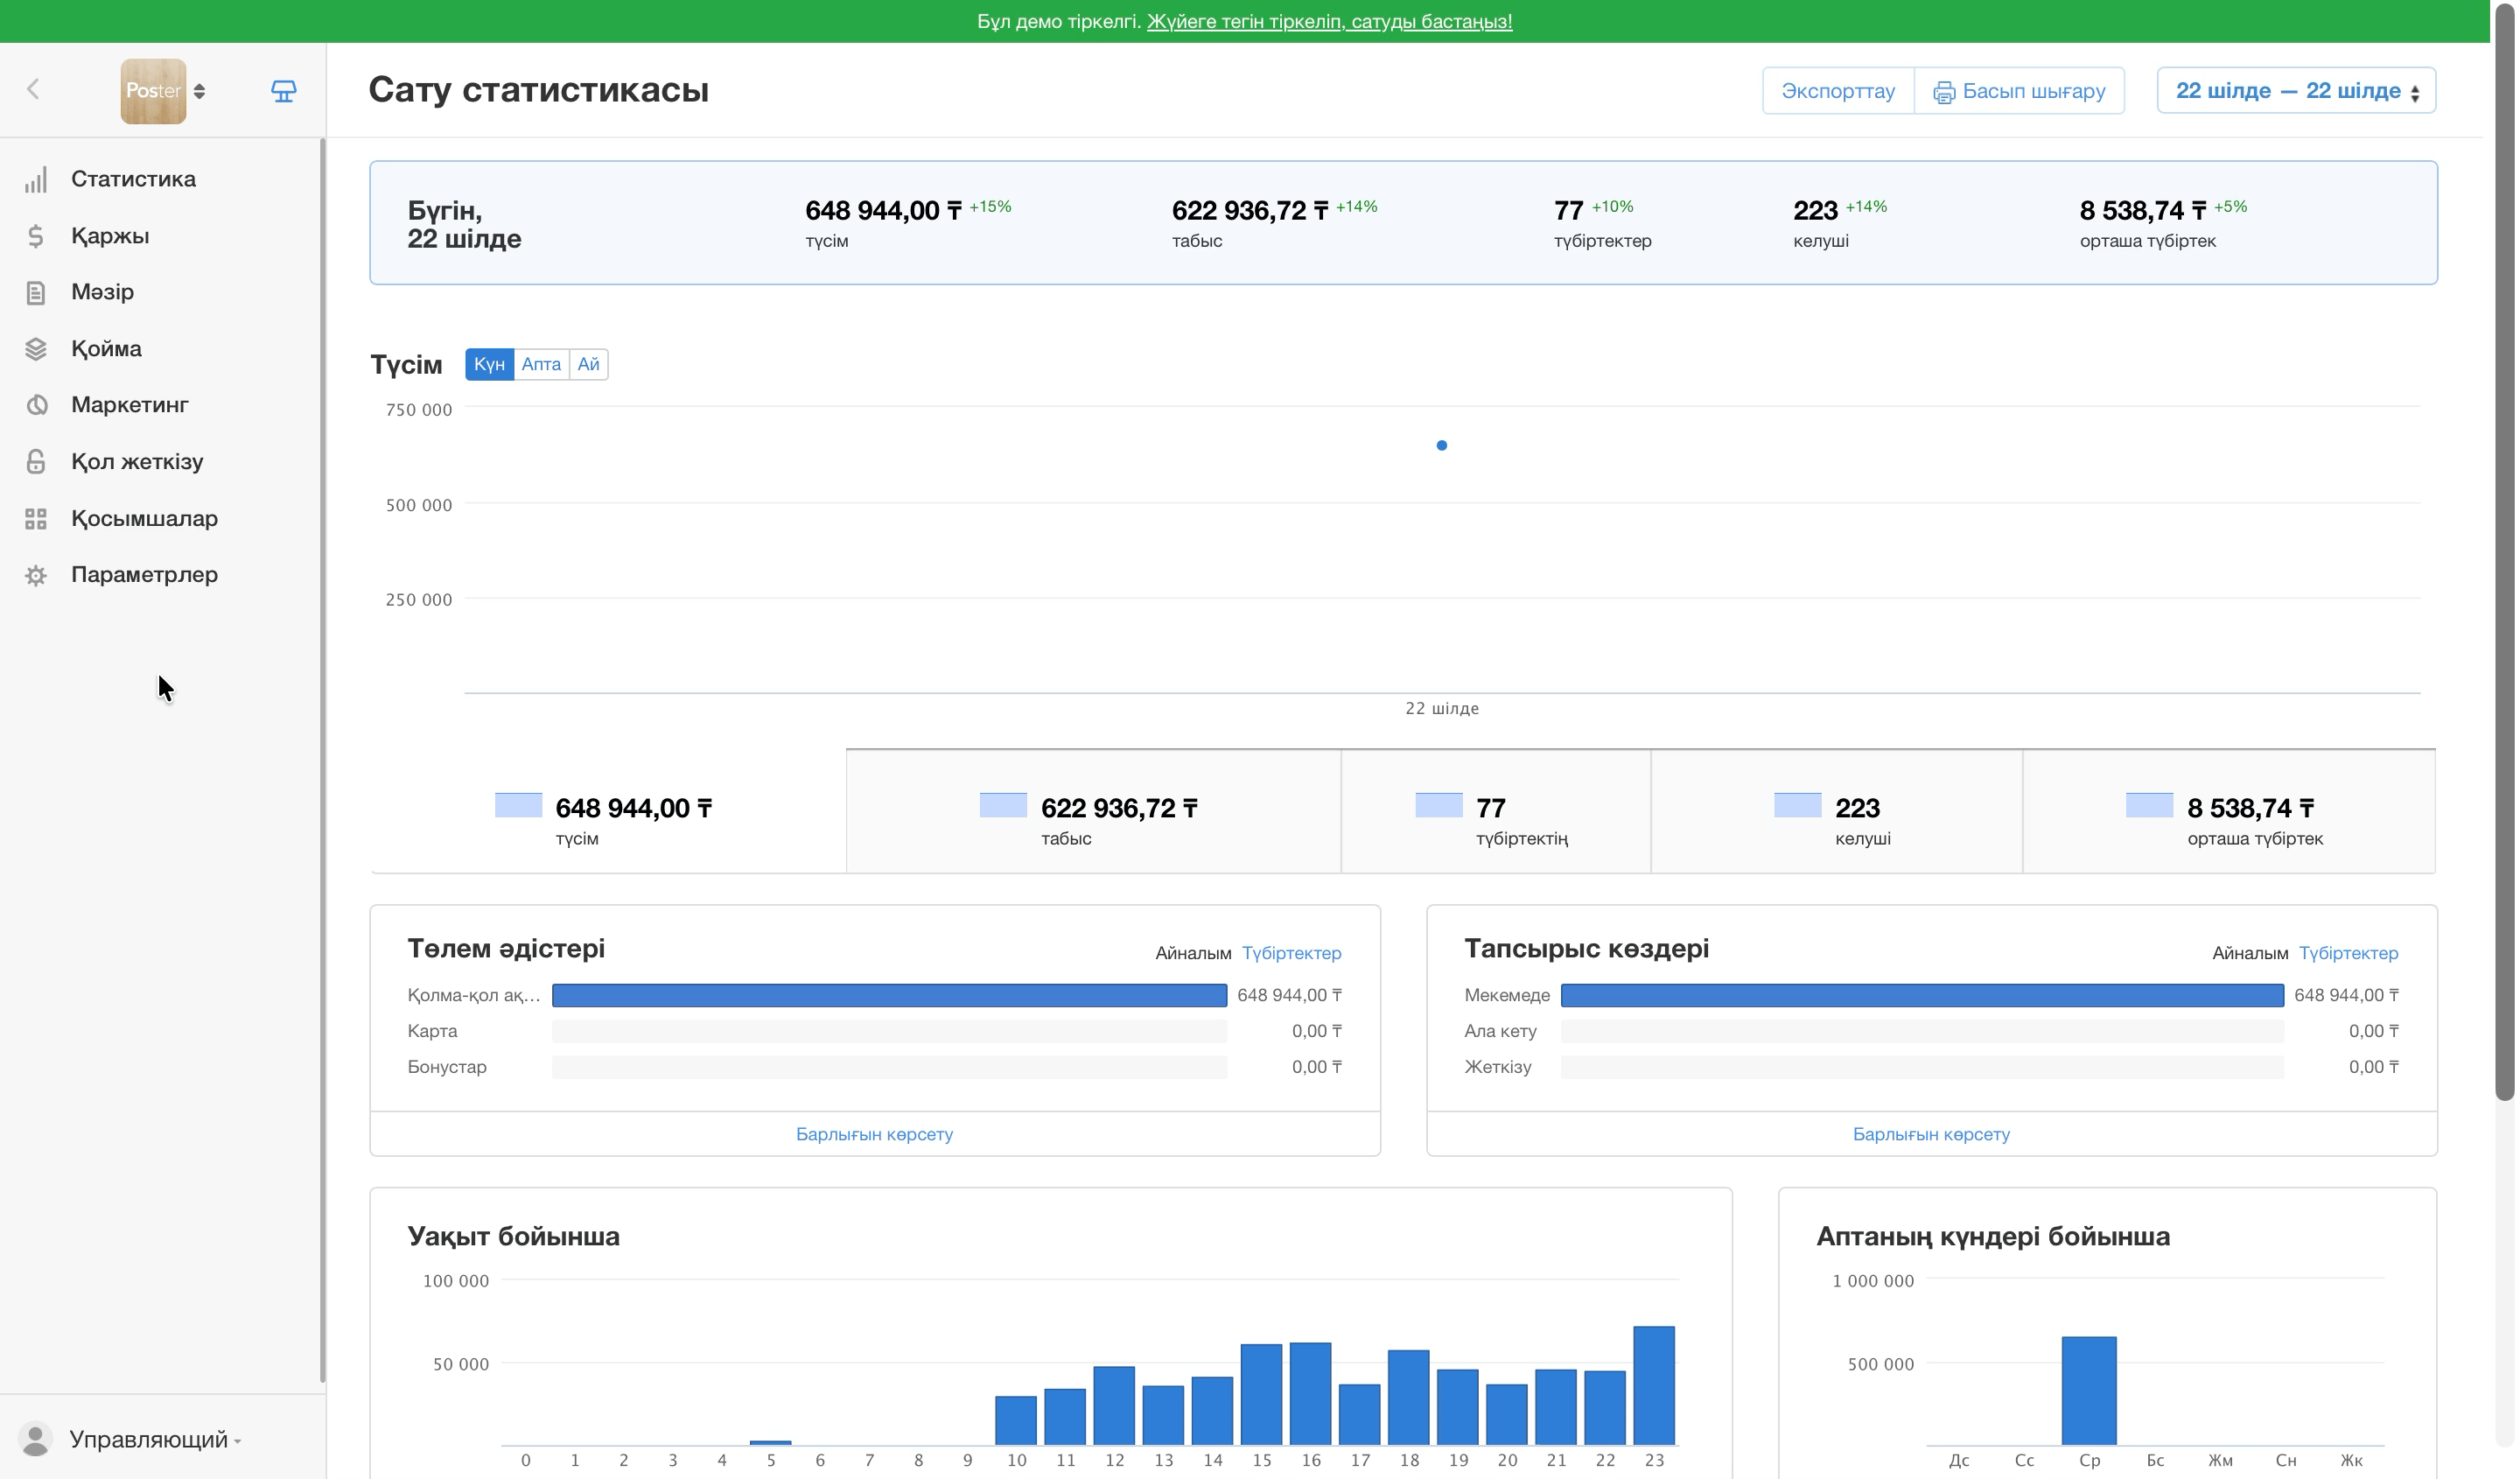The height and width of the screenshot is (1479, 2520).
Task: Switch revenue chart to Ай view
Action: click(x=588, y=364)
